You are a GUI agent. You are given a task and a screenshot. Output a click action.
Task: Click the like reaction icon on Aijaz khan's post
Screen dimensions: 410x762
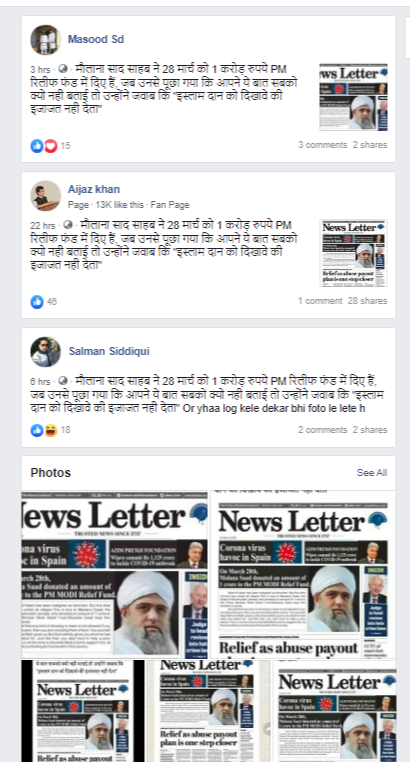(37, 301)
